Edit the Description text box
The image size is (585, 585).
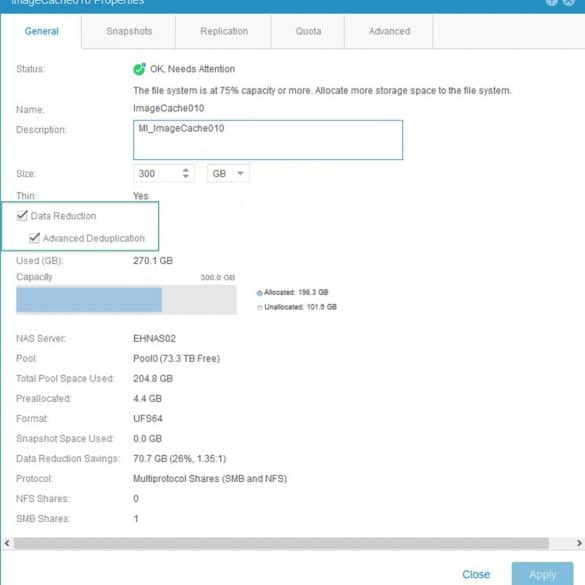[x=268, y=140]
